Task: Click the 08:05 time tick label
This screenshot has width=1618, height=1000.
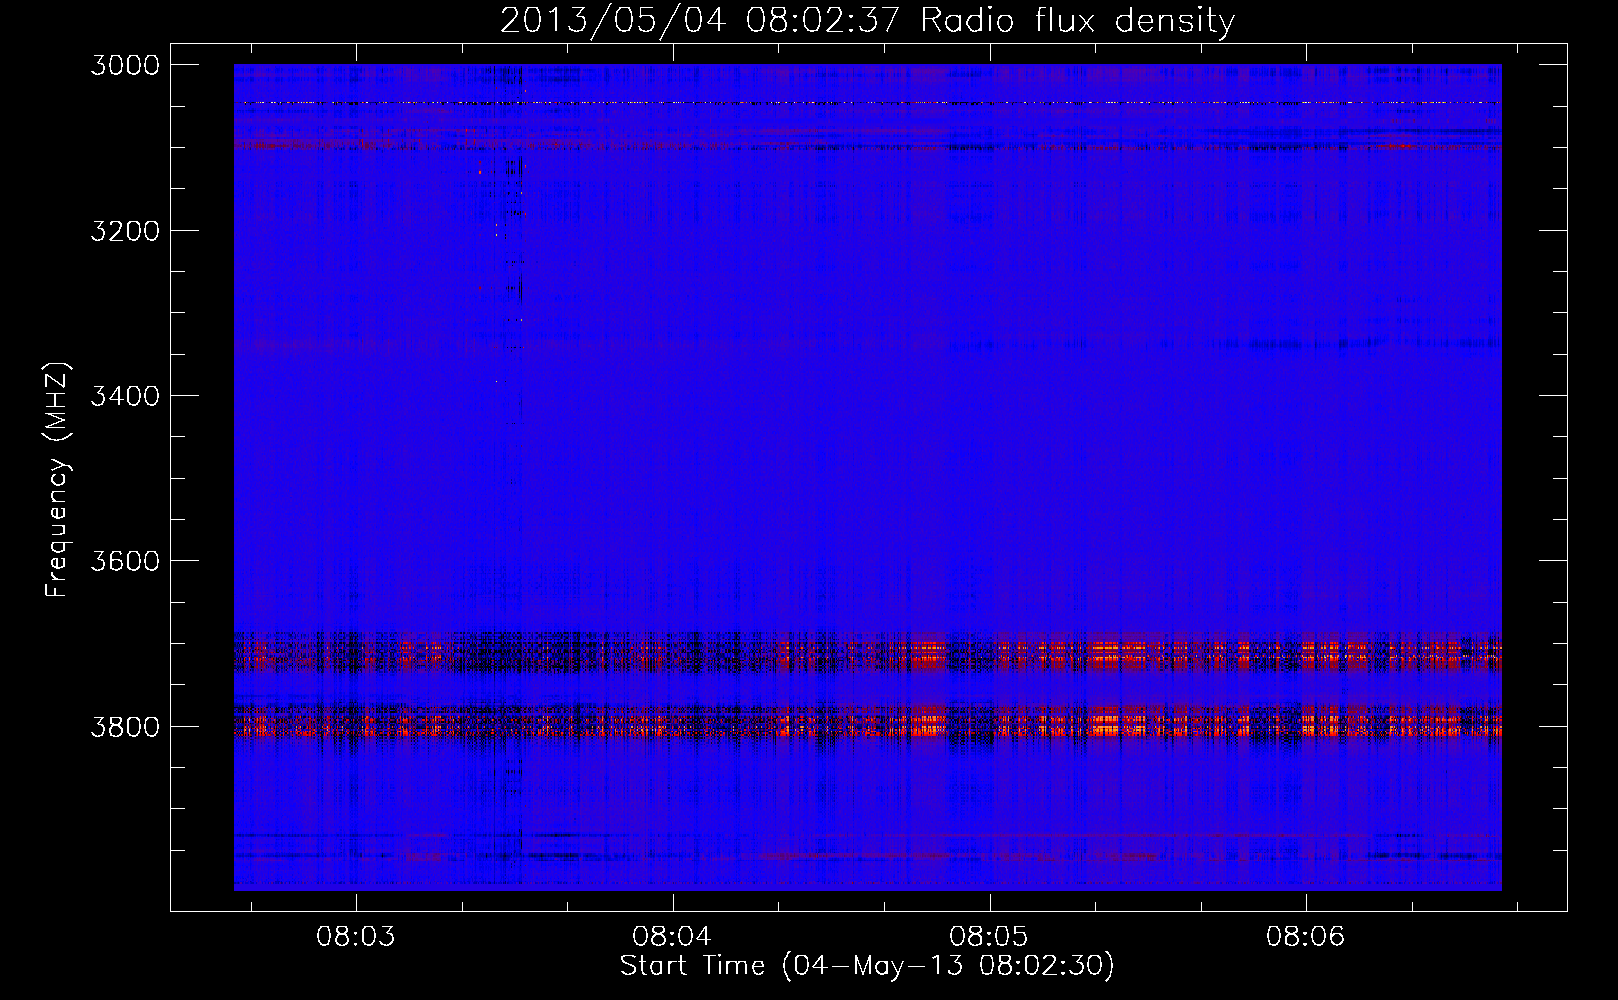Action: pyautogui.click(x=989, y=937)
